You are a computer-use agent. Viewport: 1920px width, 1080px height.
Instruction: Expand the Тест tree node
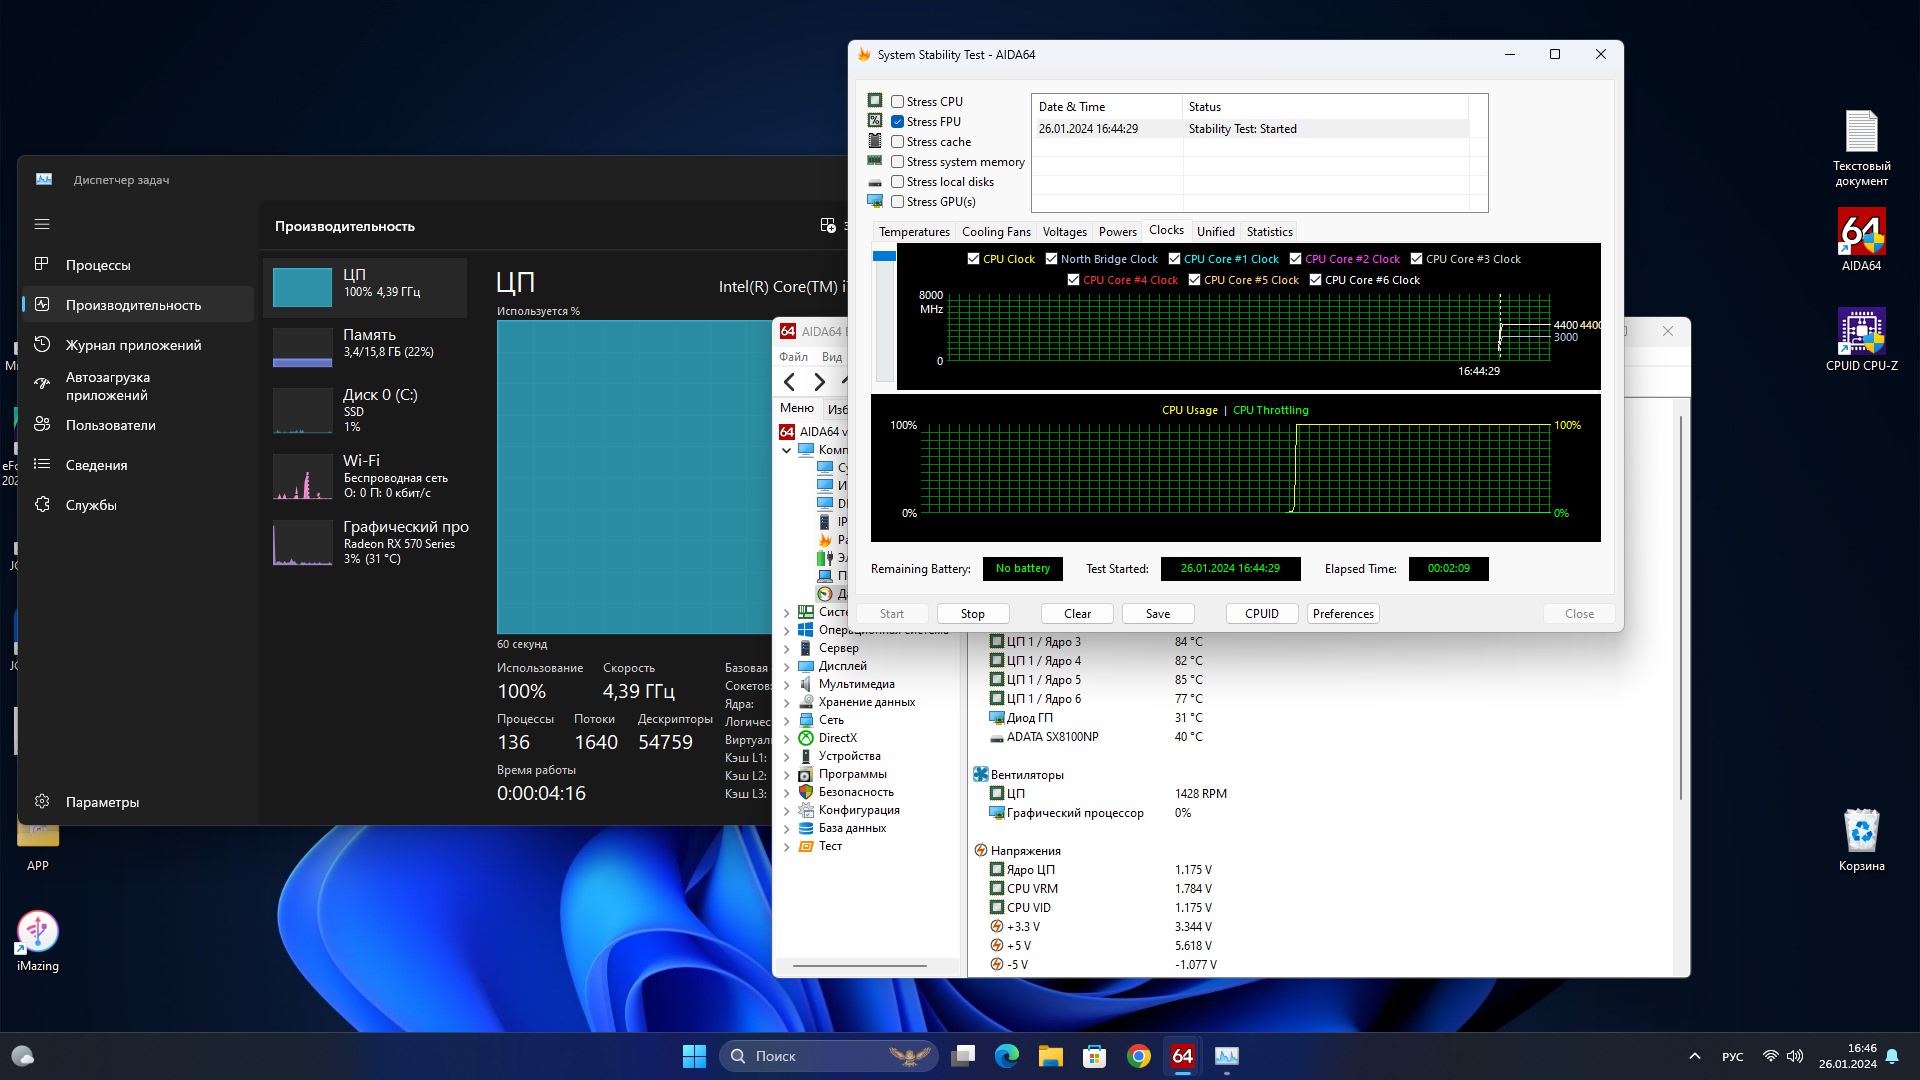(x=786, y=847)
